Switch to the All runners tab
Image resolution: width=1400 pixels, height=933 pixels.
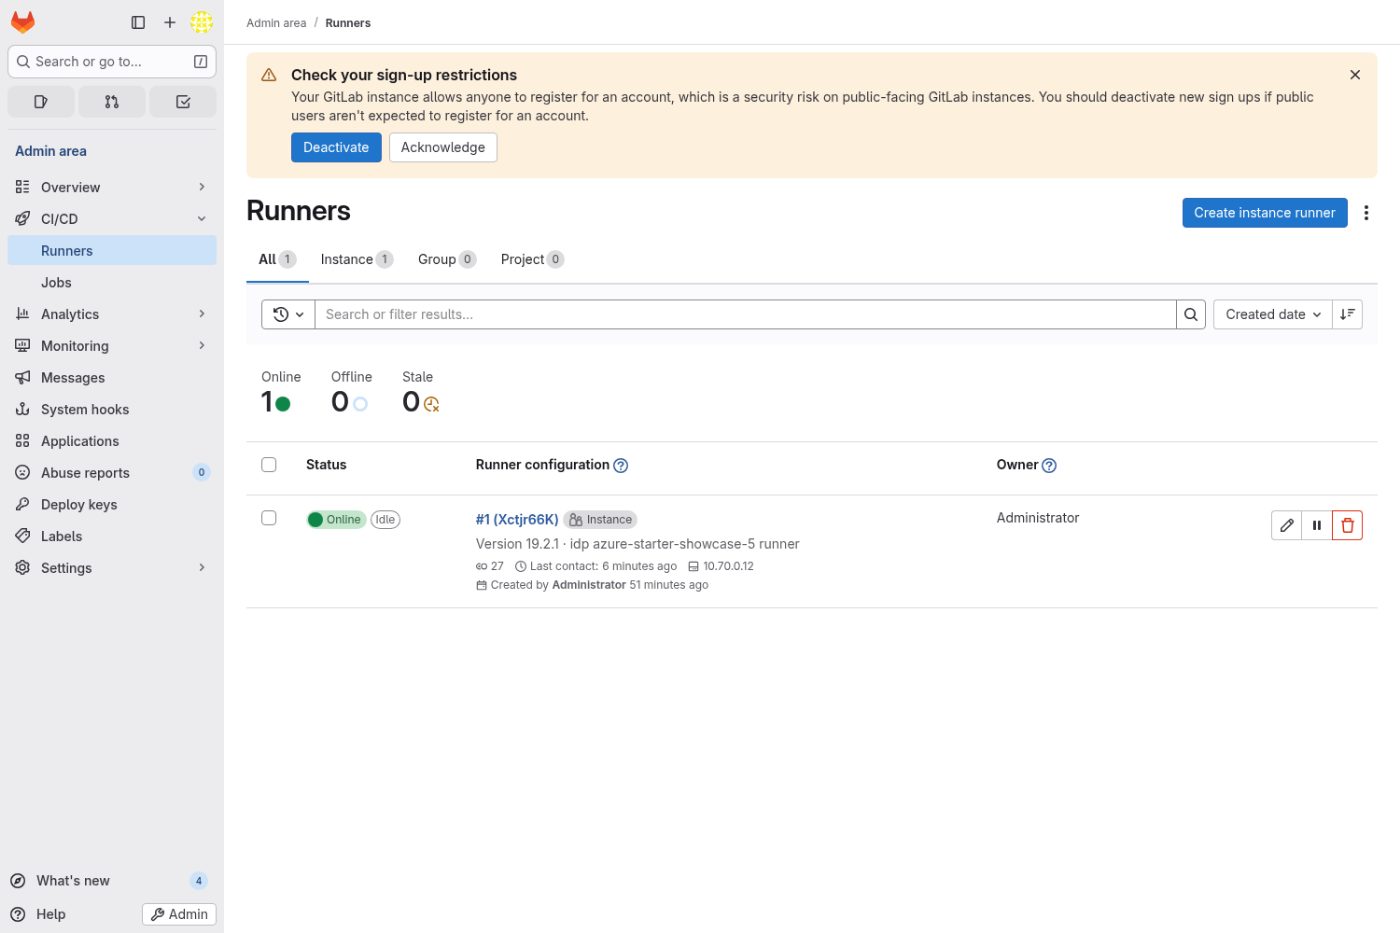[x=277, y=259]
